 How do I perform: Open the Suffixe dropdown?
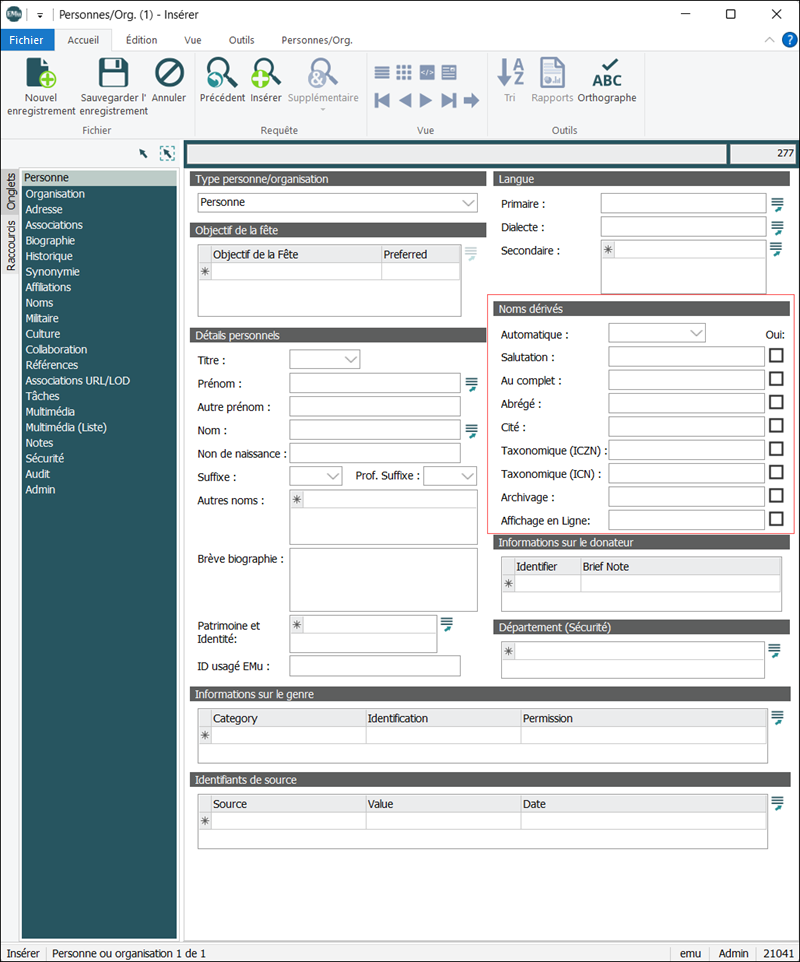click(x=333, y=476)
